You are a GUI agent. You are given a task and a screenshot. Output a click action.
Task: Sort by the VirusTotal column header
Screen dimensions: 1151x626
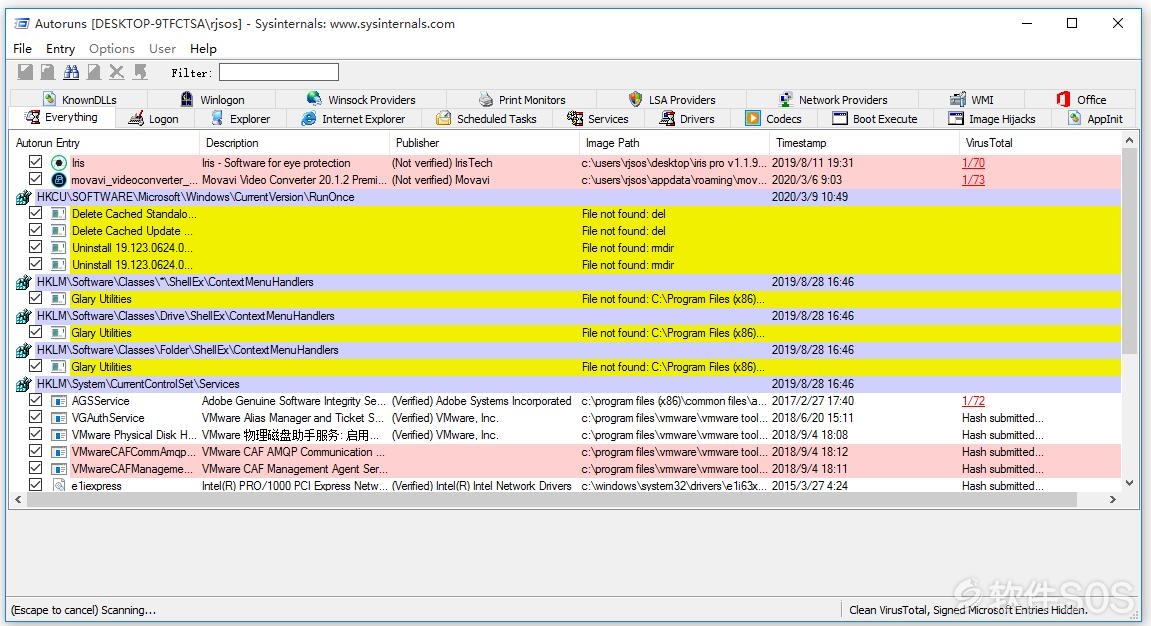coord(1041,142)
